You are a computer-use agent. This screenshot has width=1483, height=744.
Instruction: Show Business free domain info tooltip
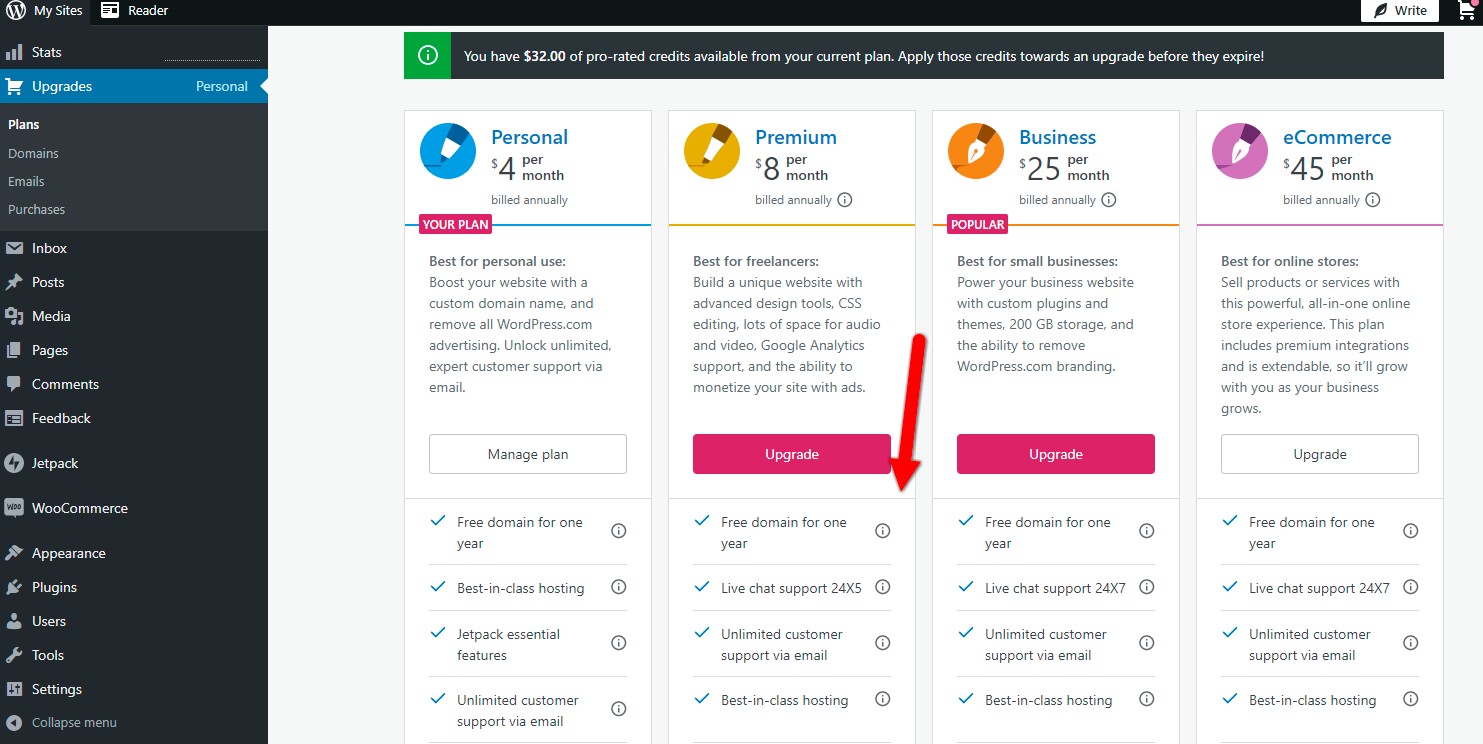1146,531
